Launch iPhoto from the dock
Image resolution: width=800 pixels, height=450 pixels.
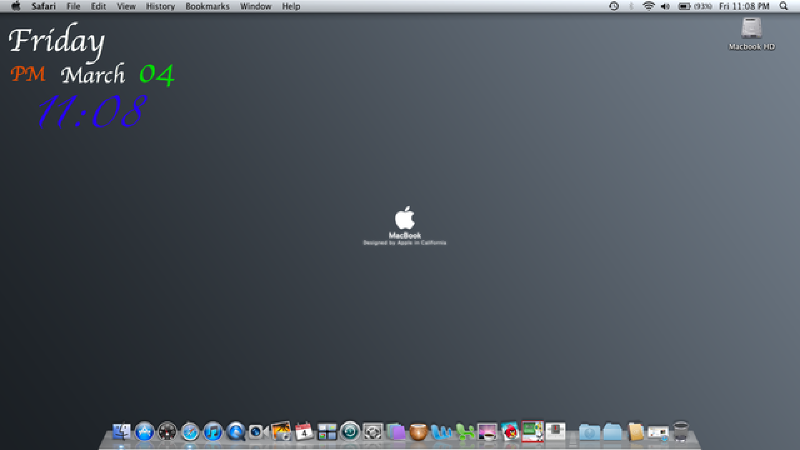281,431
